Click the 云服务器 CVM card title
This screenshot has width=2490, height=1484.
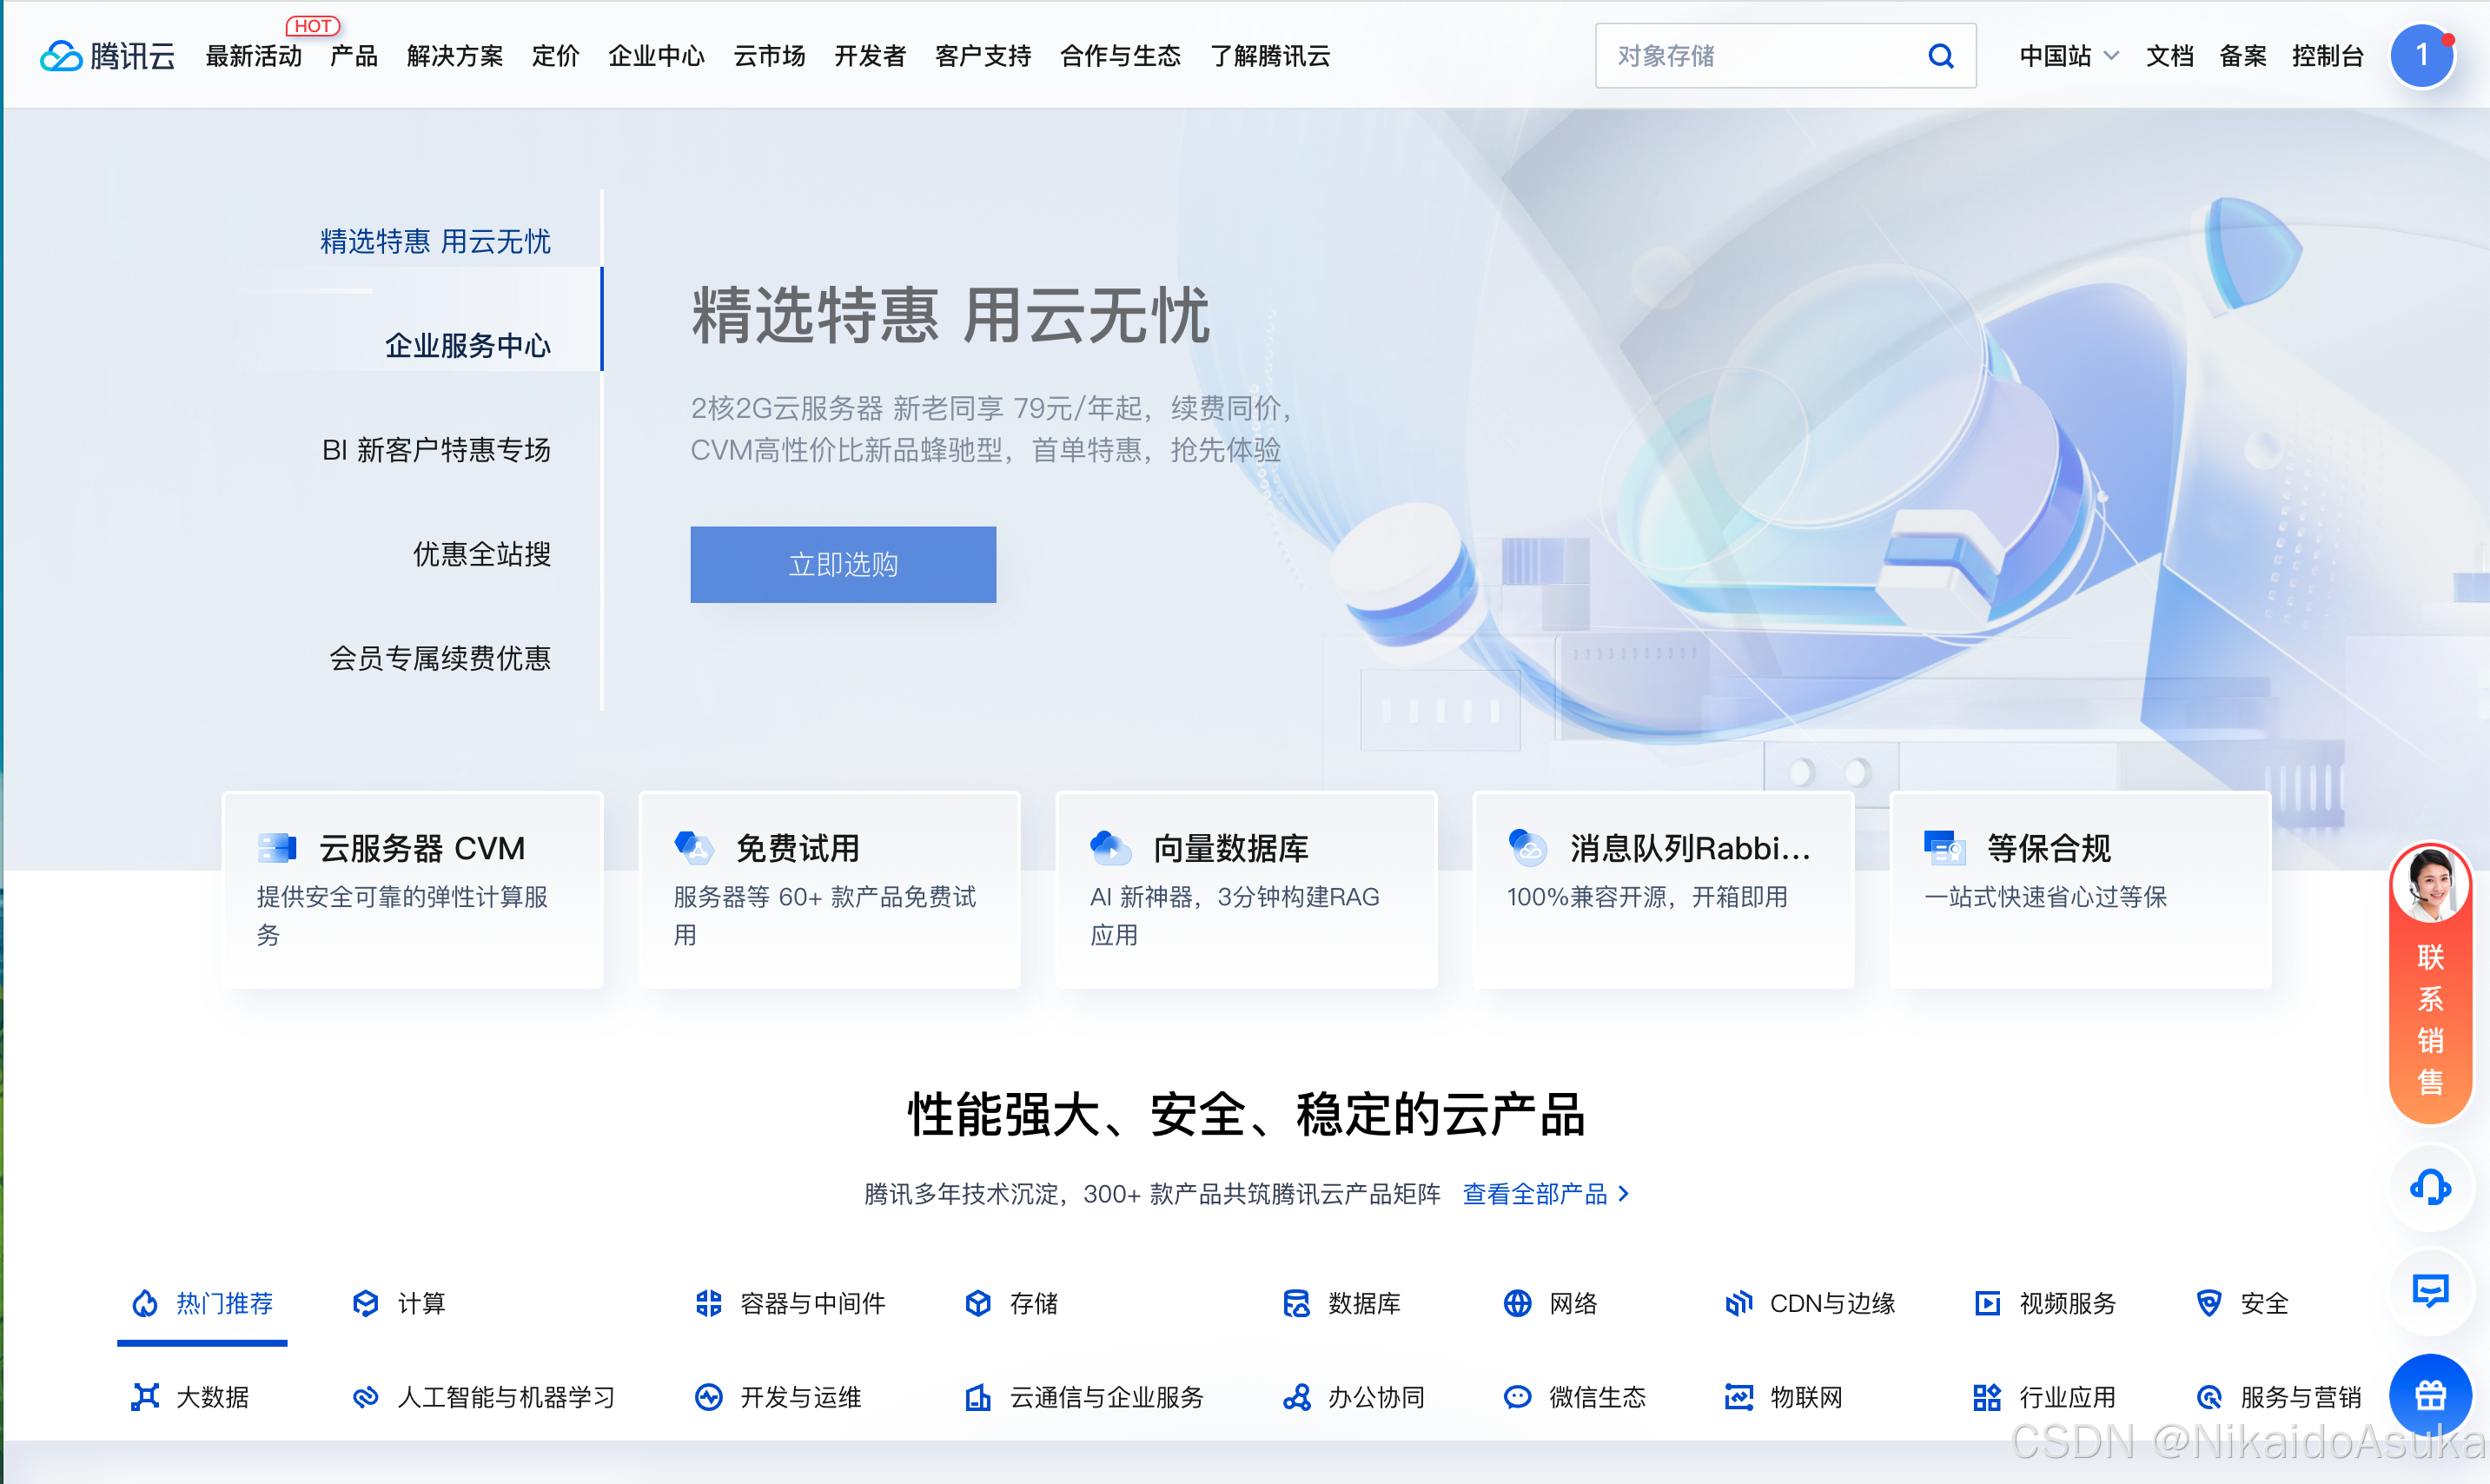422,848
